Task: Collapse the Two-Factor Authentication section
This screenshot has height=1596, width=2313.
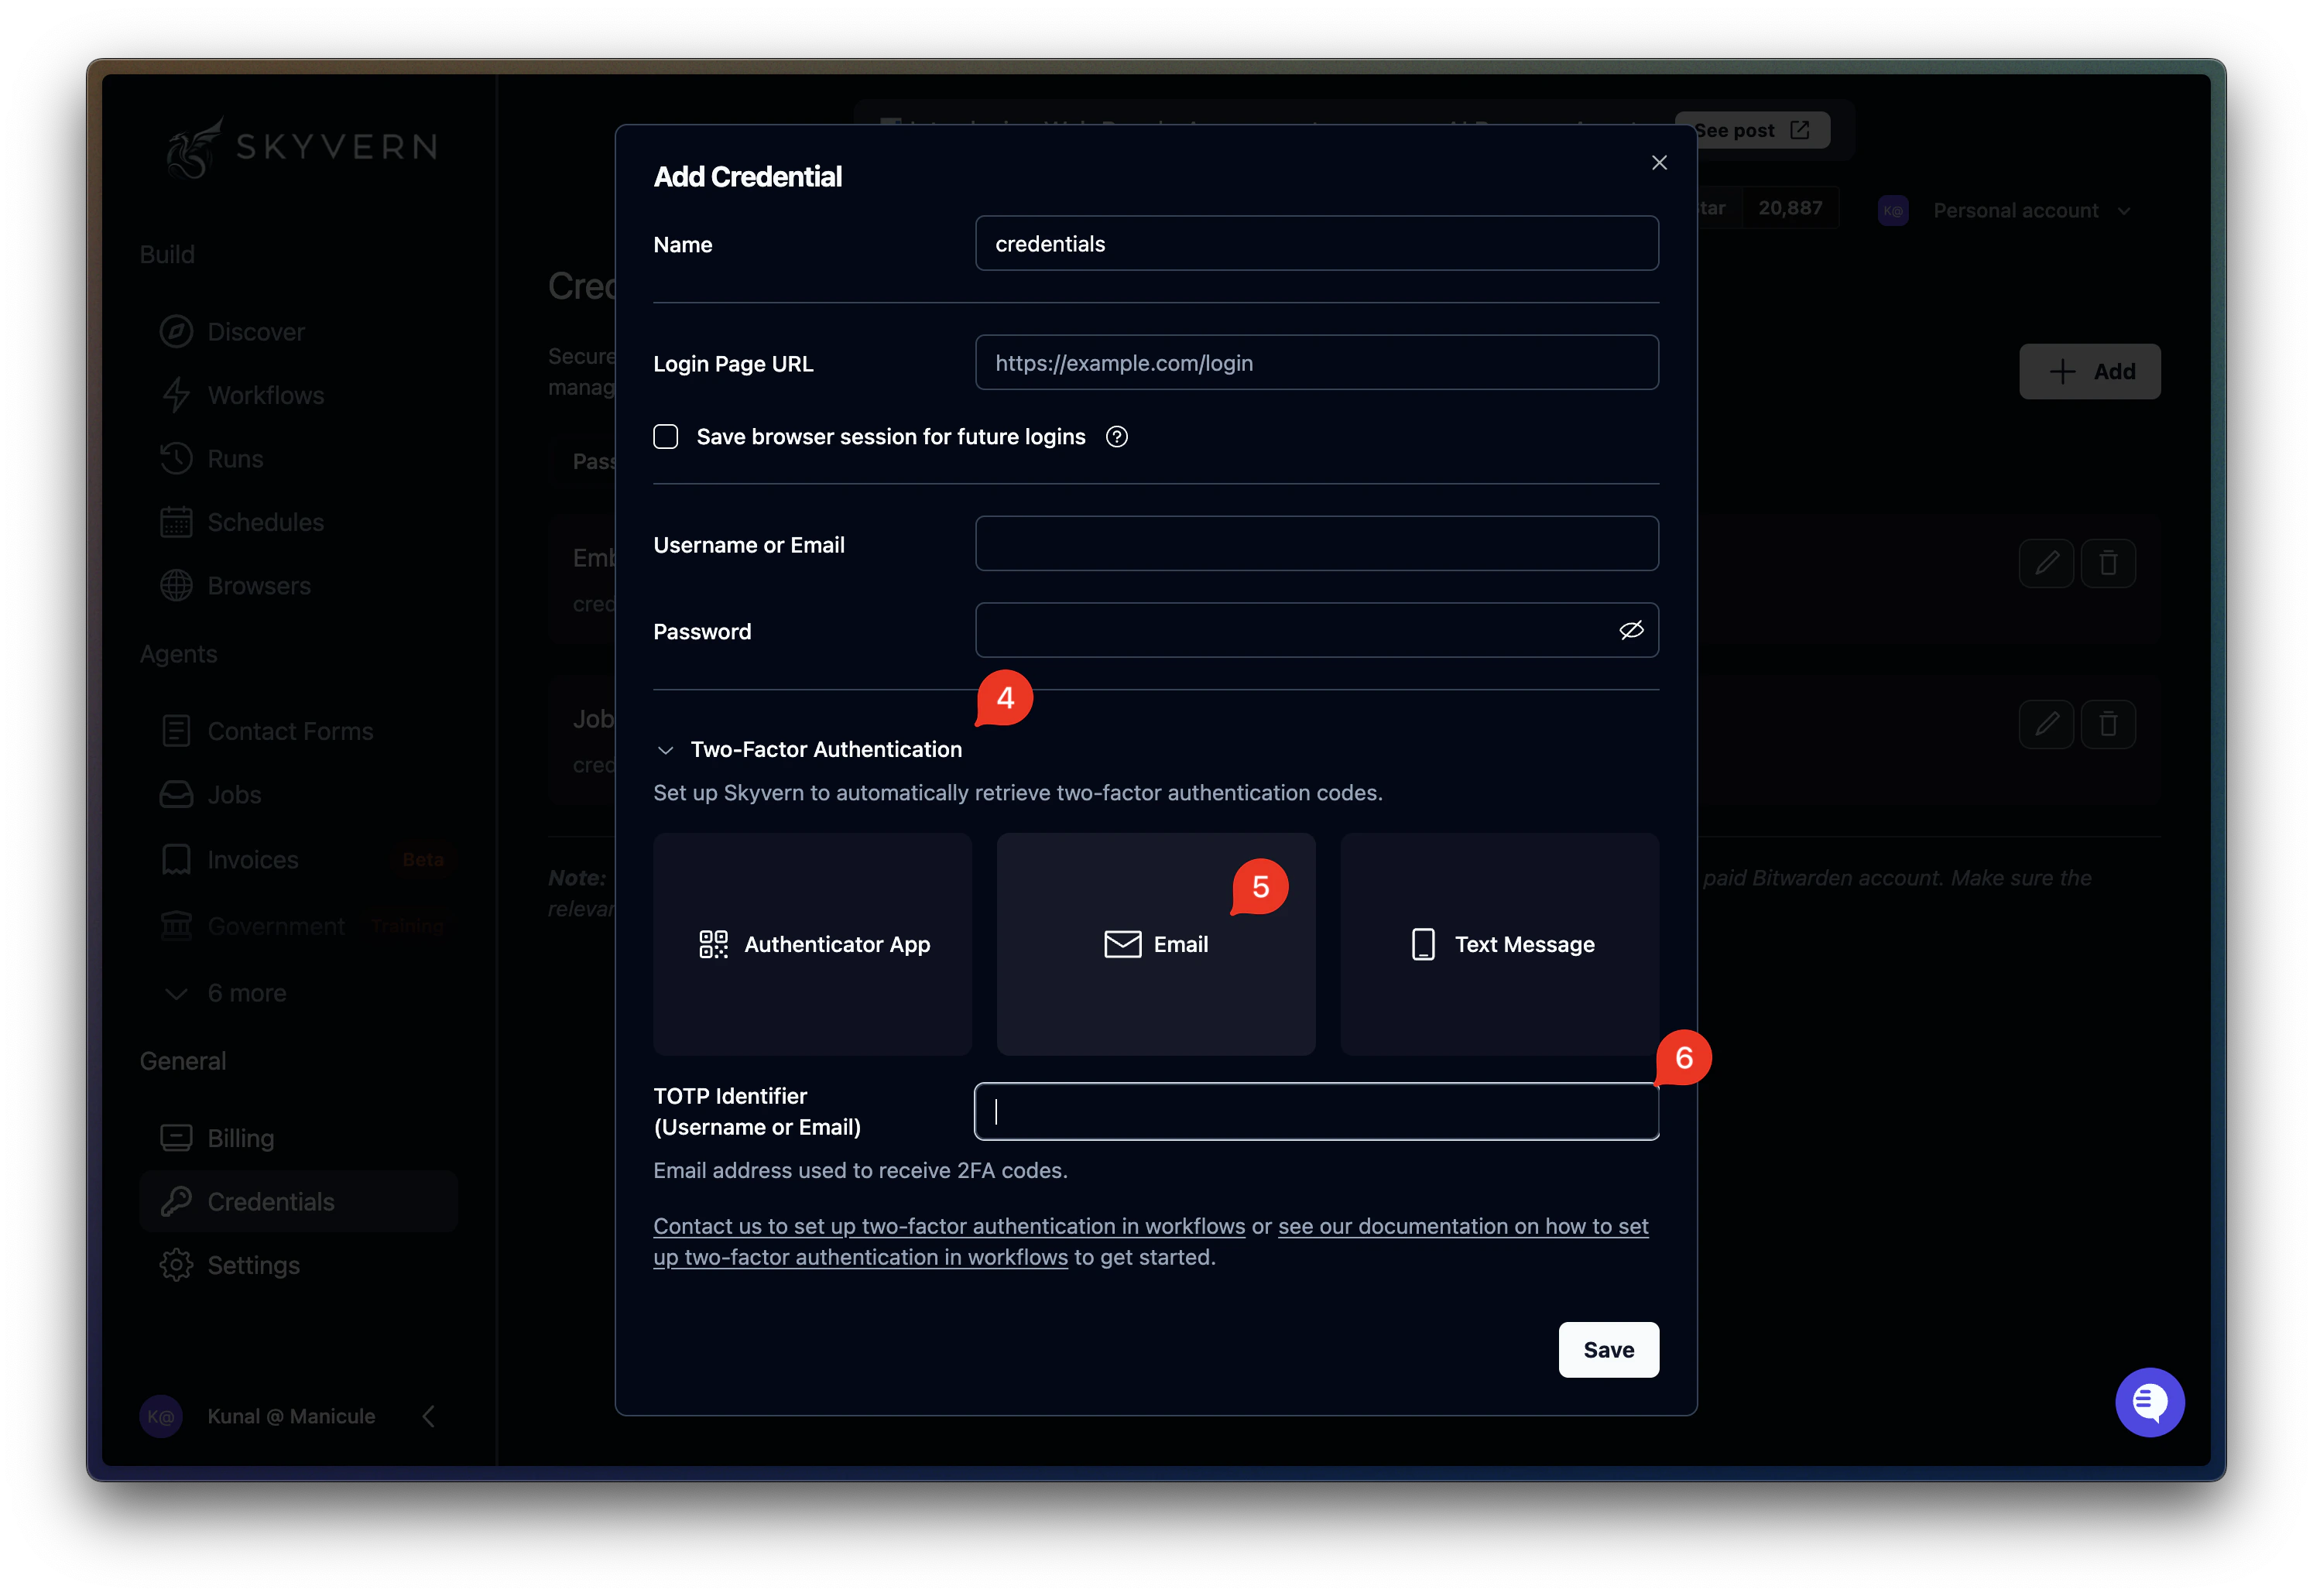Action: click(666, 750)
